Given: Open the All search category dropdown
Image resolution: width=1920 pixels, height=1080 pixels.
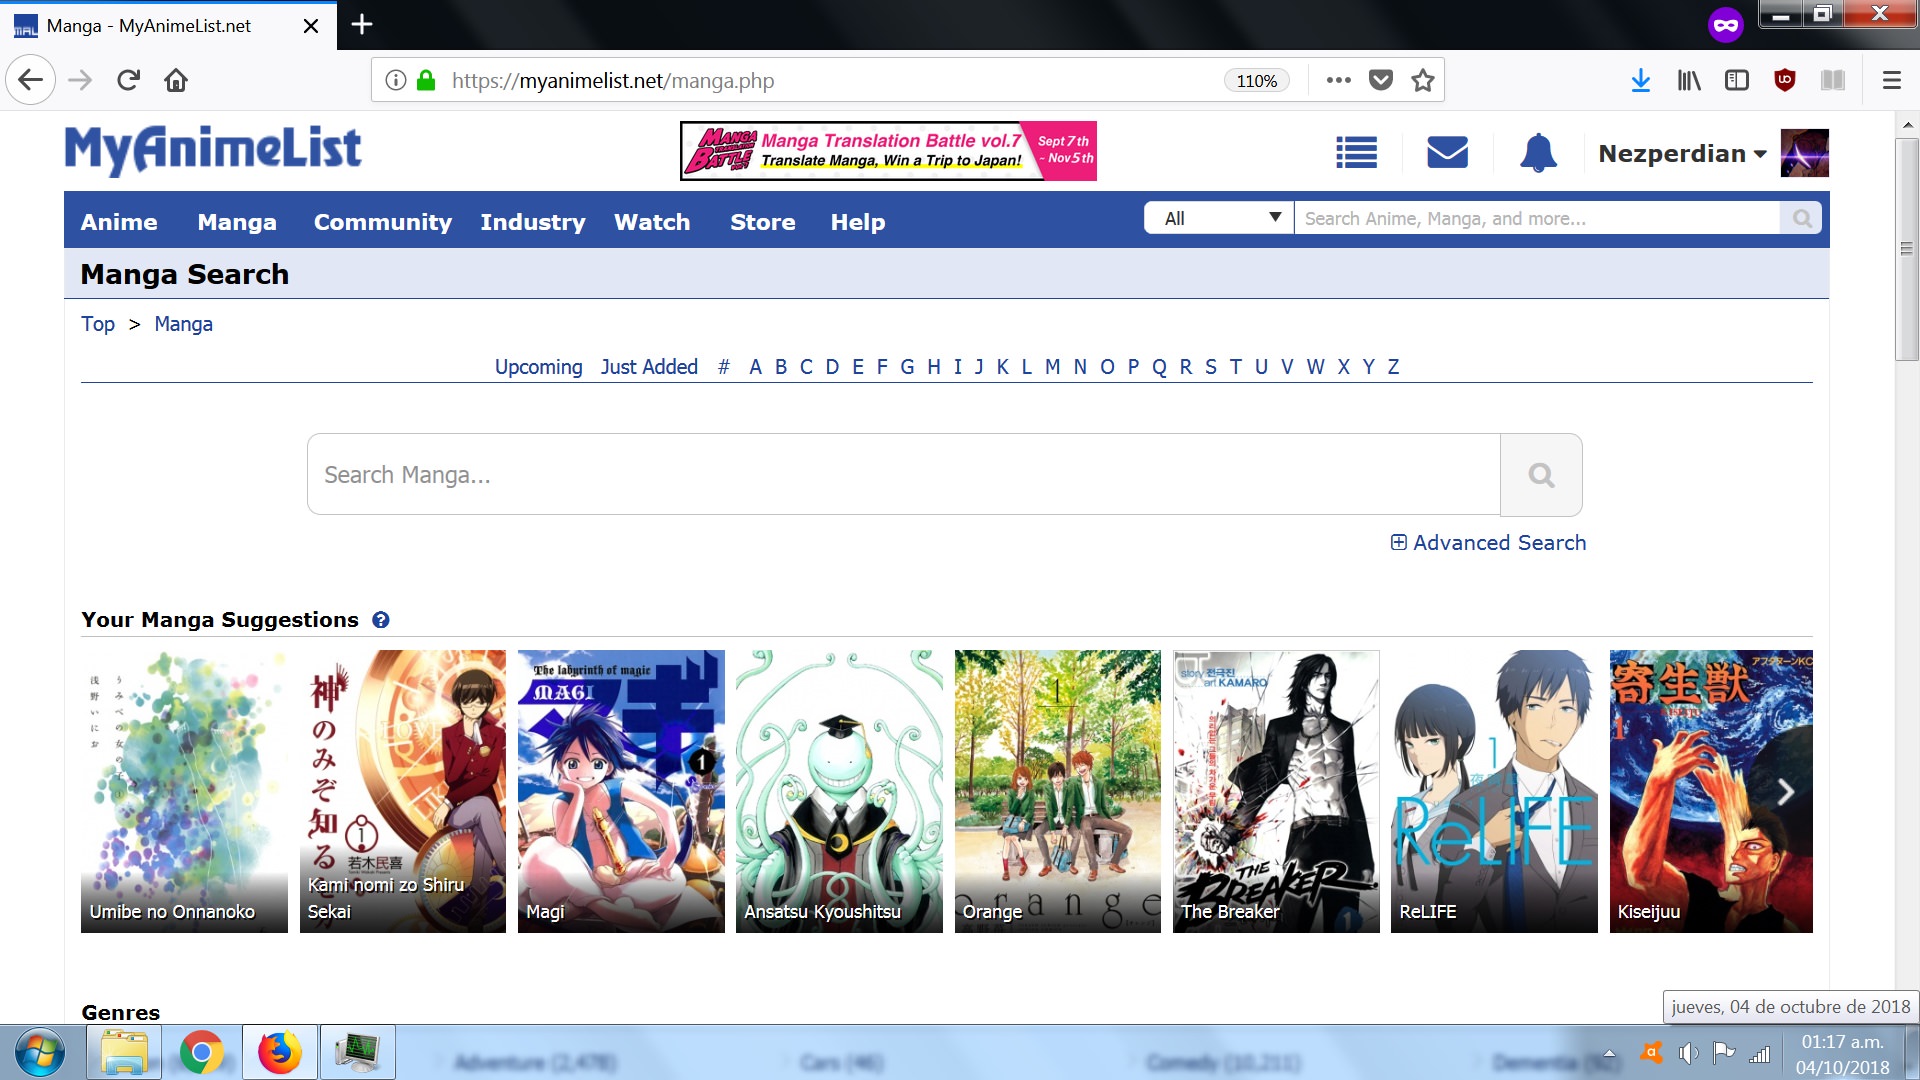Looking at the screenshot, I should tap(1219, 218).
